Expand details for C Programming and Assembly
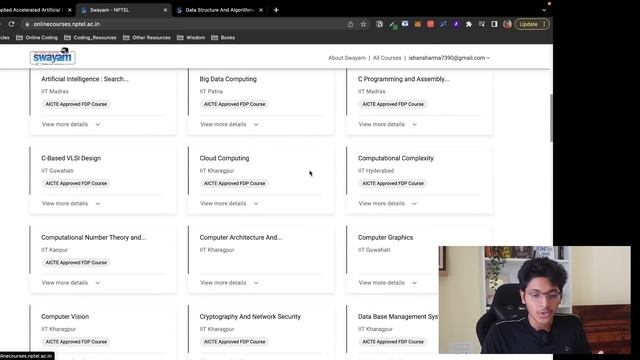 tap(388, 124)
